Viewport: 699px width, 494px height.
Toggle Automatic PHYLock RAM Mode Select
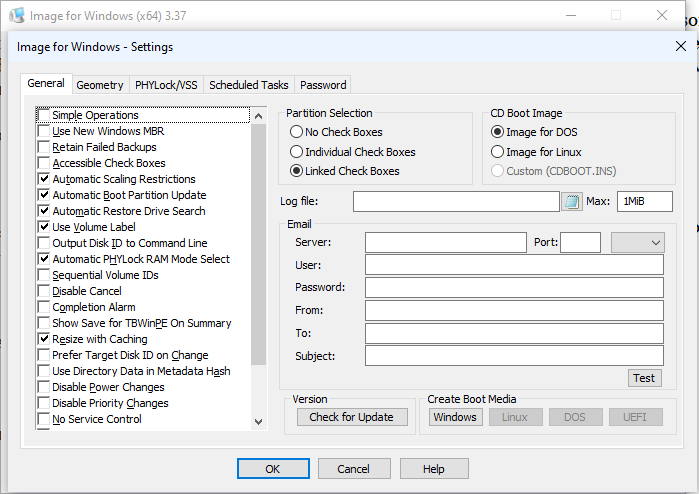click(44, 259)
